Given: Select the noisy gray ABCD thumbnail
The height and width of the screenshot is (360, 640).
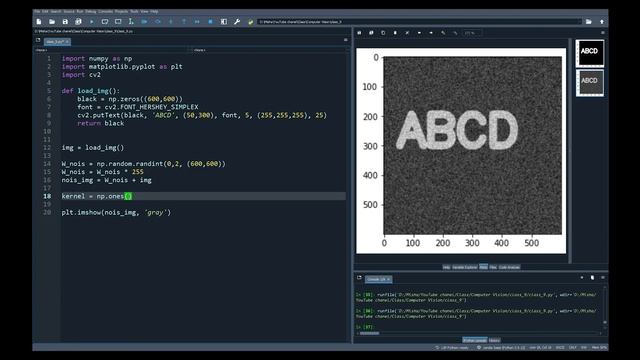Looking at the screenshot, I should coord(590,82).
